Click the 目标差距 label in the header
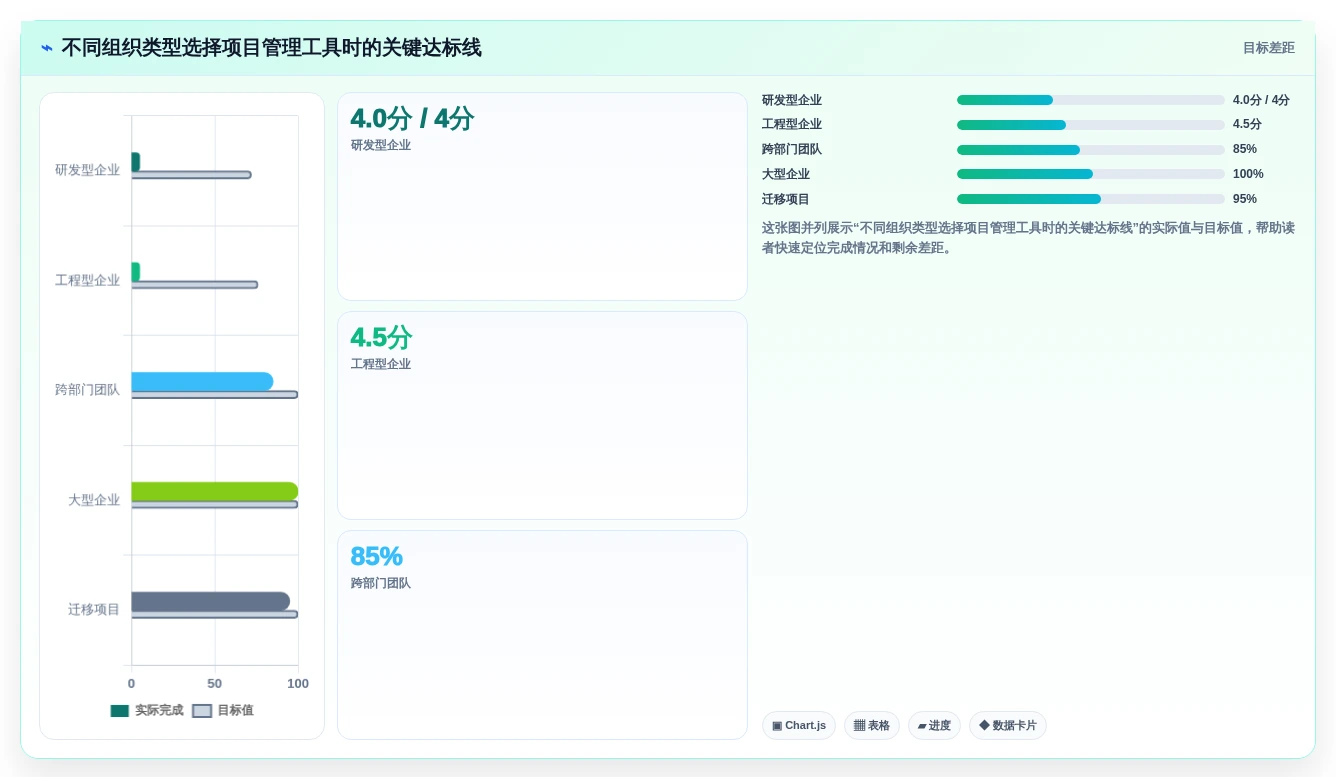Image resolution: width=1336 pixels, height=777 pixels. click(x=1268, y=48)
